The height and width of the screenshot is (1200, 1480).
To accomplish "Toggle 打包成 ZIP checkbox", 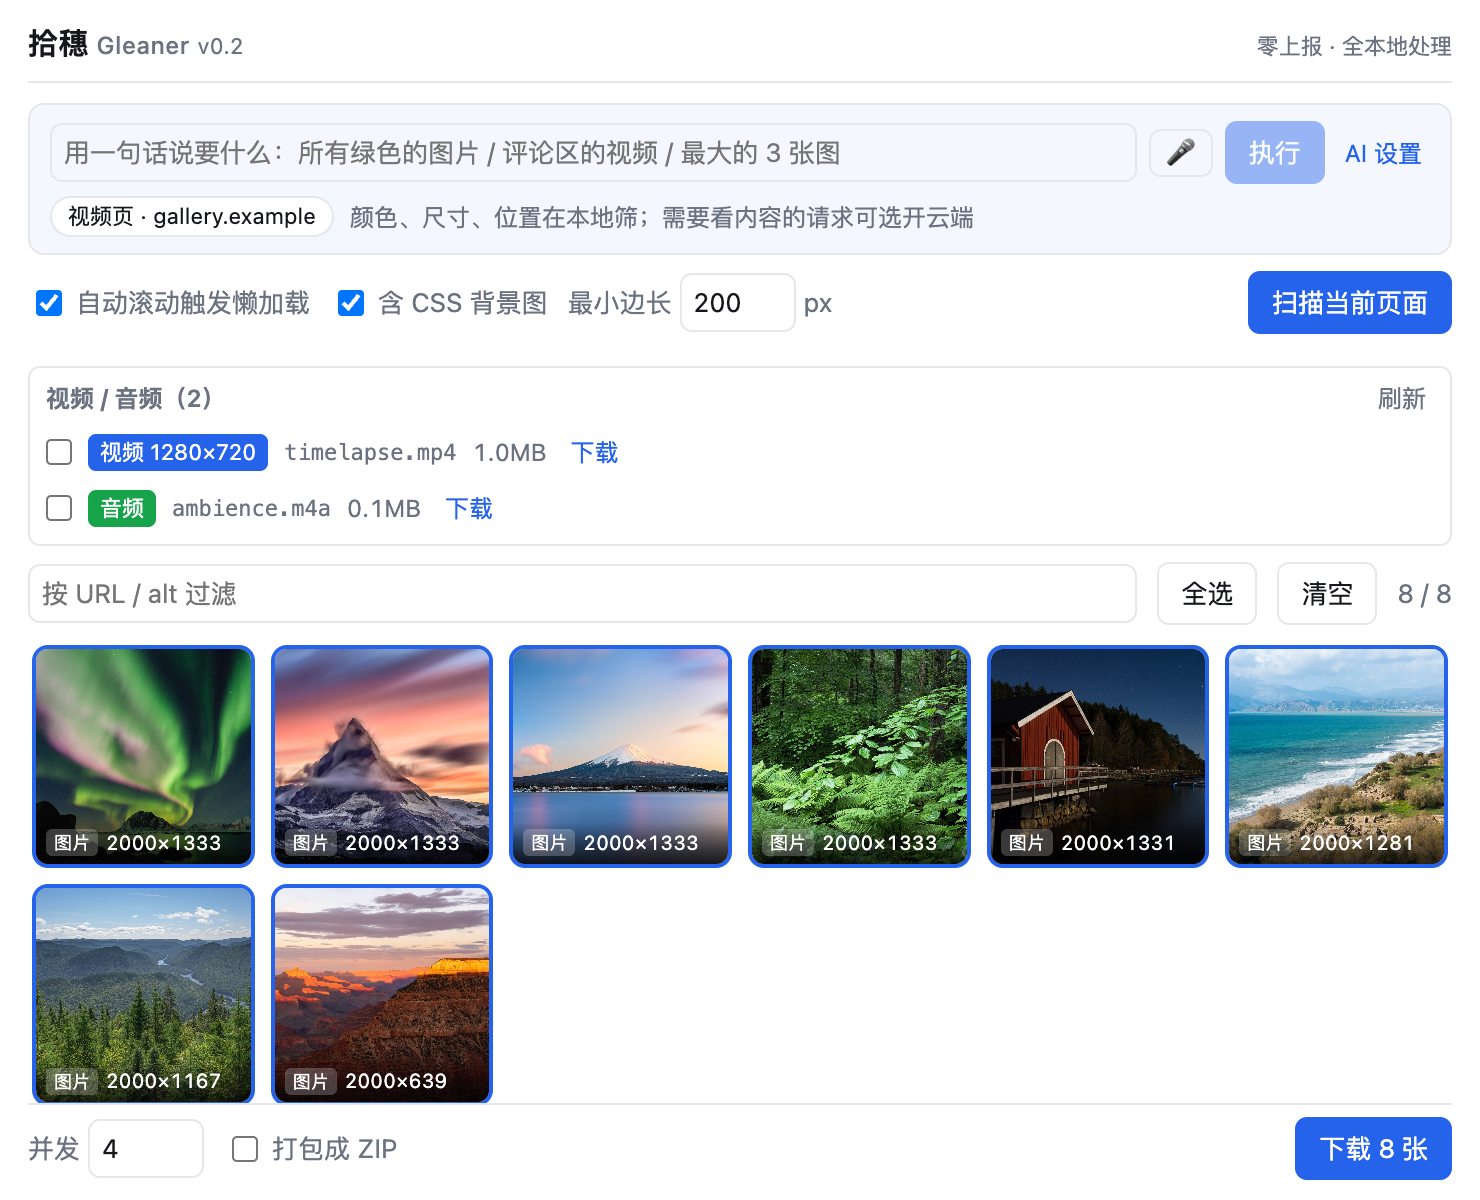I will (x=245, y=1148).
